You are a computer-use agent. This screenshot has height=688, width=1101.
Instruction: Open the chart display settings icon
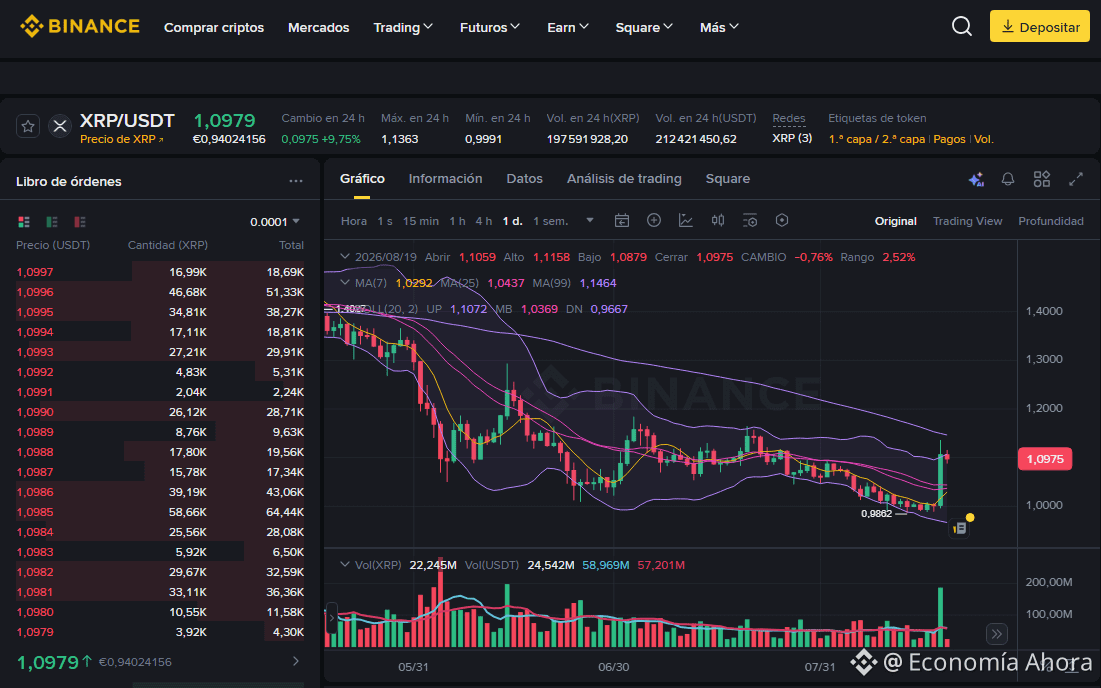pos(750,220)
